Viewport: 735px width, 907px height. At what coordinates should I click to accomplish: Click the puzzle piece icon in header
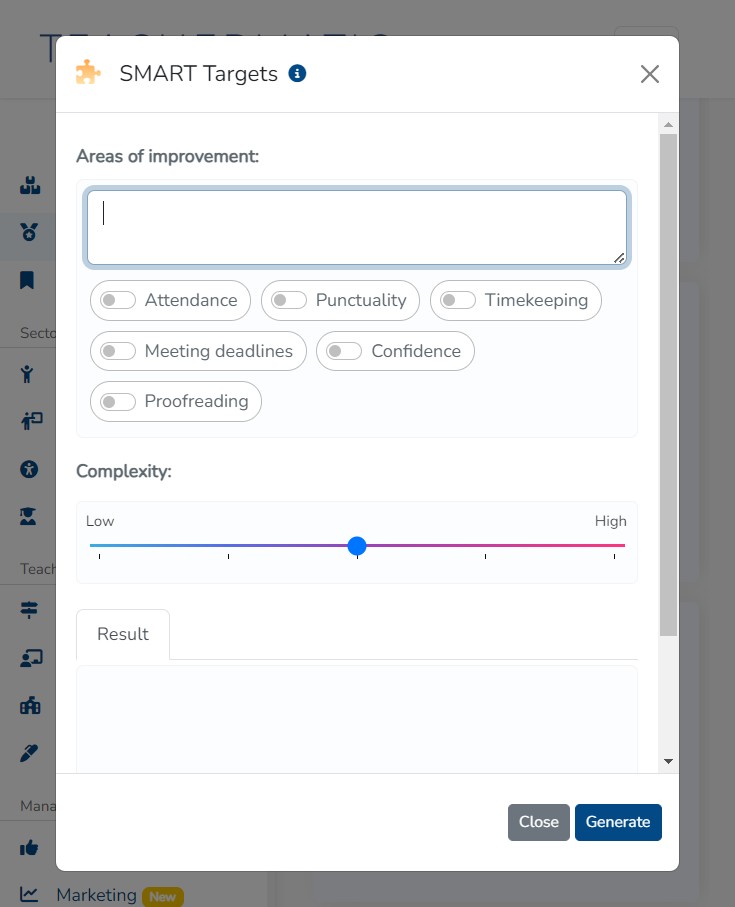coord(88,73)
